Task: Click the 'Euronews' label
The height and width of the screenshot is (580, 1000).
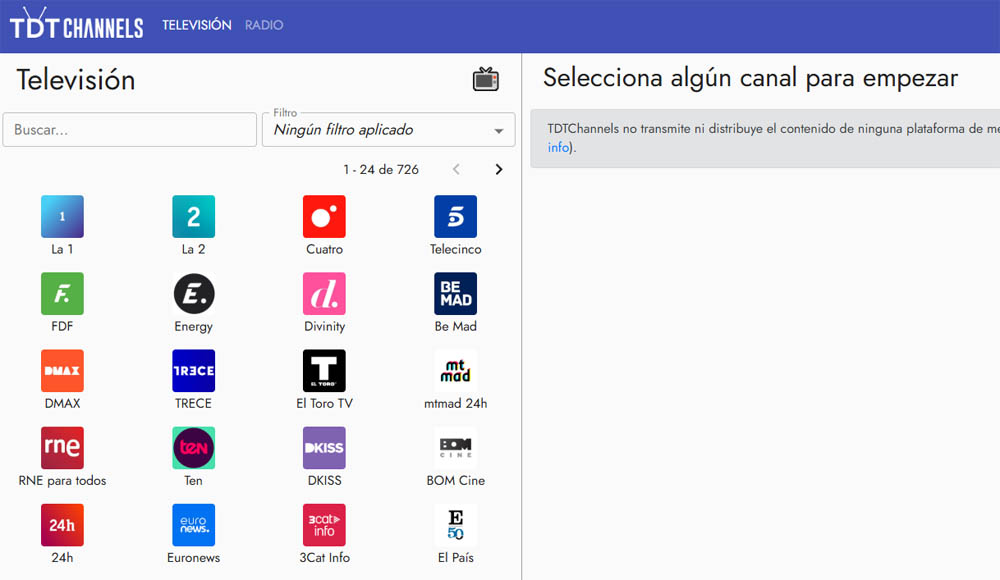Action: 193,558
